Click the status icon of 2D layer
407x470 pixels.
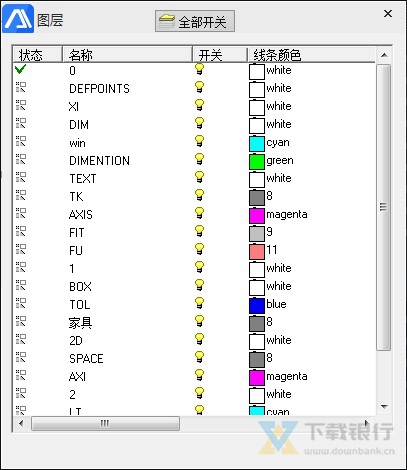click(x=21, y=340)
